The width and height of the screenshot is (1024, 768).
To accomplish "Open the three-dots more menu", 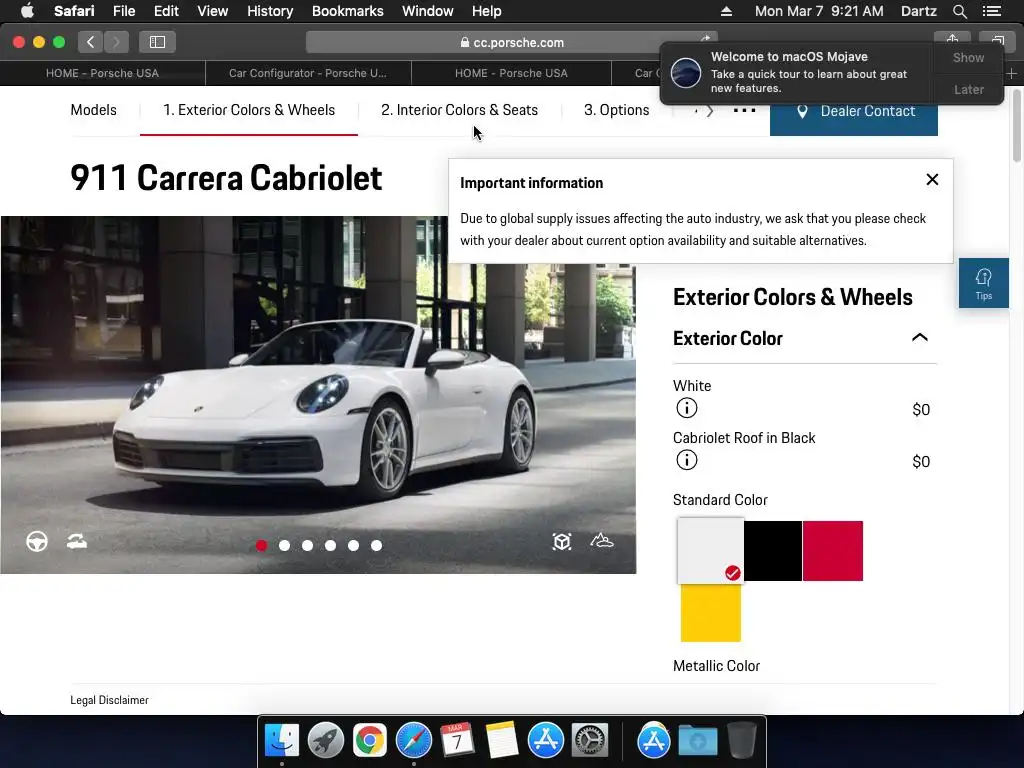I will pos(744,110).
